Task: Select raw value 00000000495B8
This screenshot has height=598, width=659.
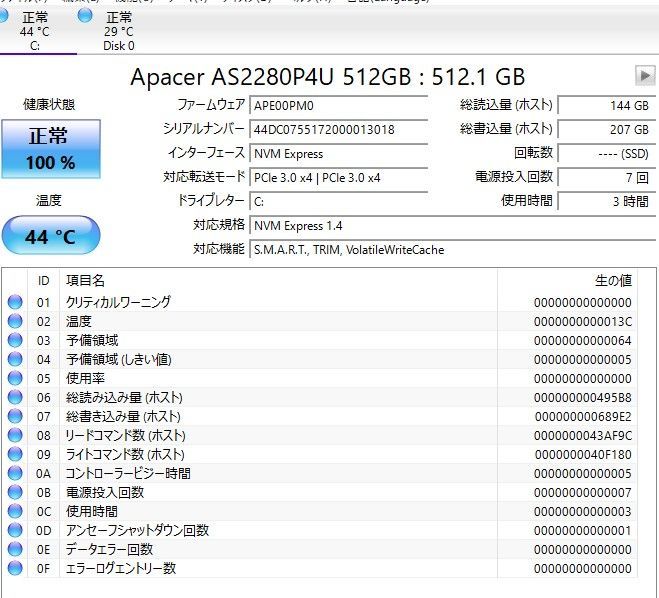Action: pyautogui.click(x=583, y=398)
